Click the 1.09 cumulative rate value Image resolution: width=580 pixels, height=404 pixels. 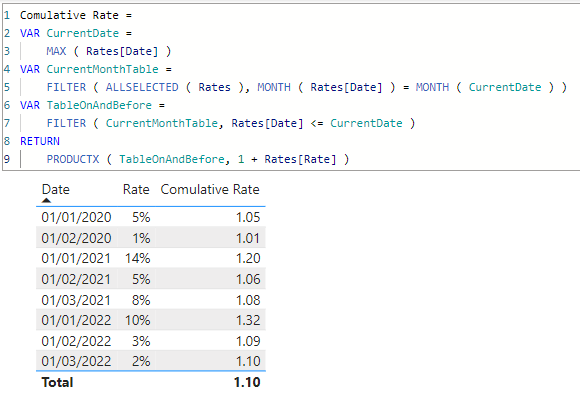coord(248,341)
